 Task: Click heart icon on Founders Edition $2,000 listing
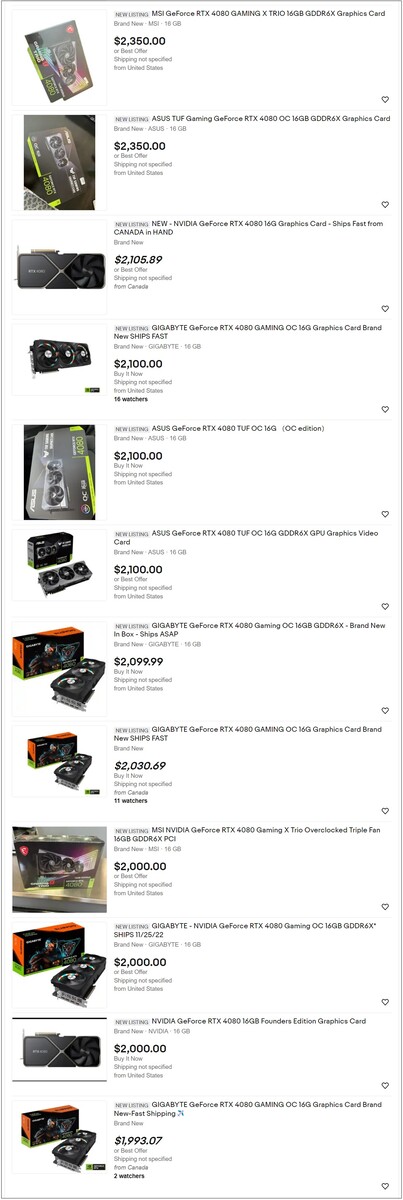(x=385, y=1085)
